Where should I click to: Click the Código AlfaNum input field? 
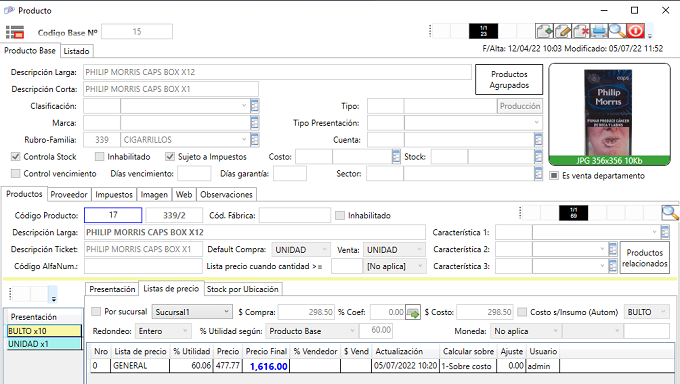[x=143, y=266]
